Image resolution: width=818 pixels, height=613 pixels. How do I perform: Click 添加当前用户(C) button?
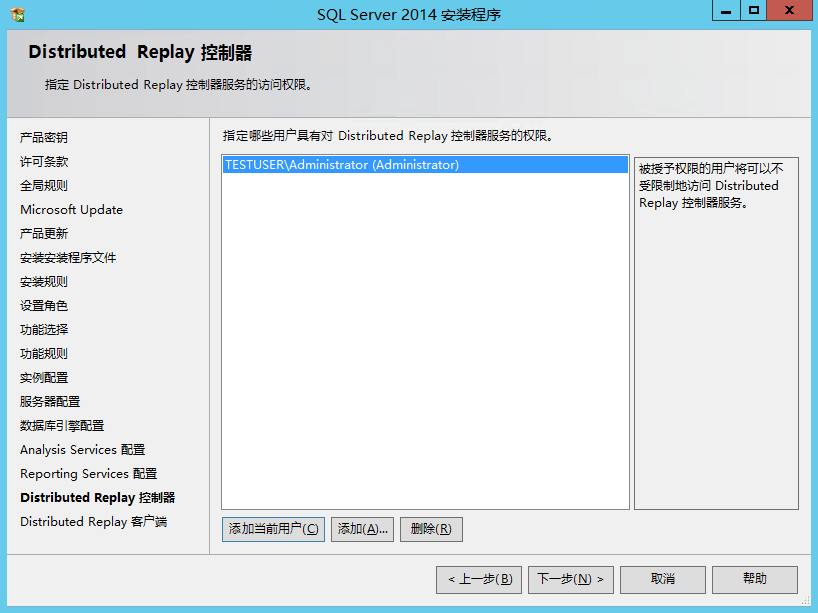[273, 529]
